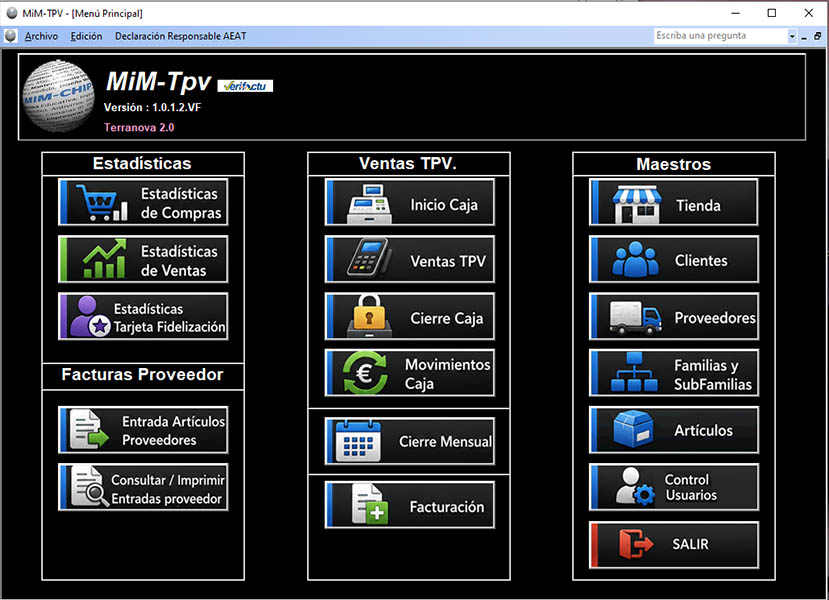Open the Archivo menu
Viewport: 829px width, 600px height.
41,36
